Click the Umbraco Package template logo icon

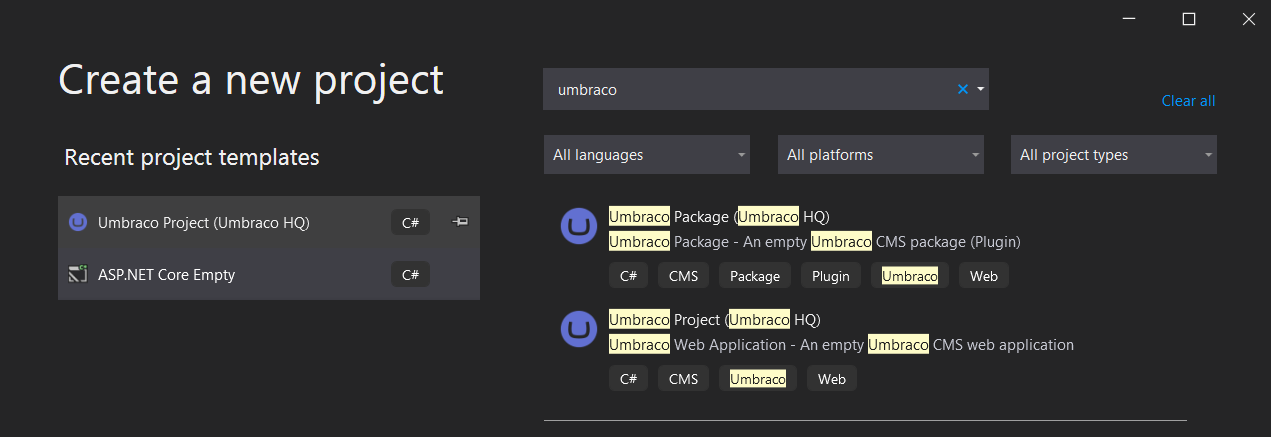tap(579, 227)
